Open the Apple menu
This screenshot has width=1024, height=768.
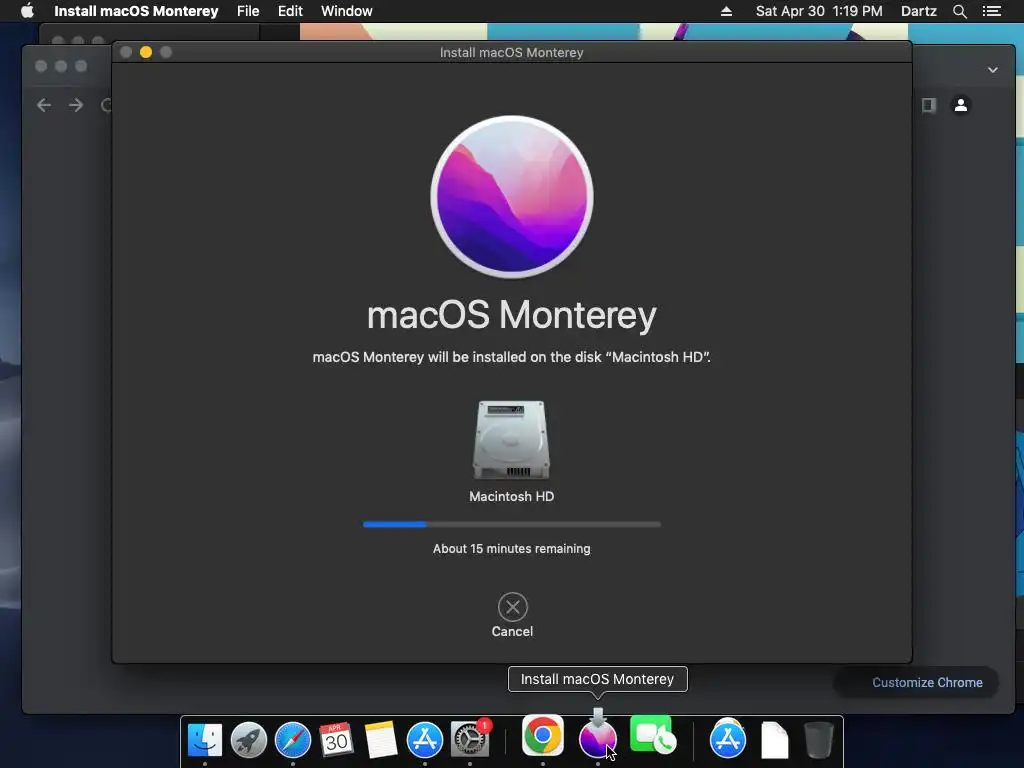[27, 11]
